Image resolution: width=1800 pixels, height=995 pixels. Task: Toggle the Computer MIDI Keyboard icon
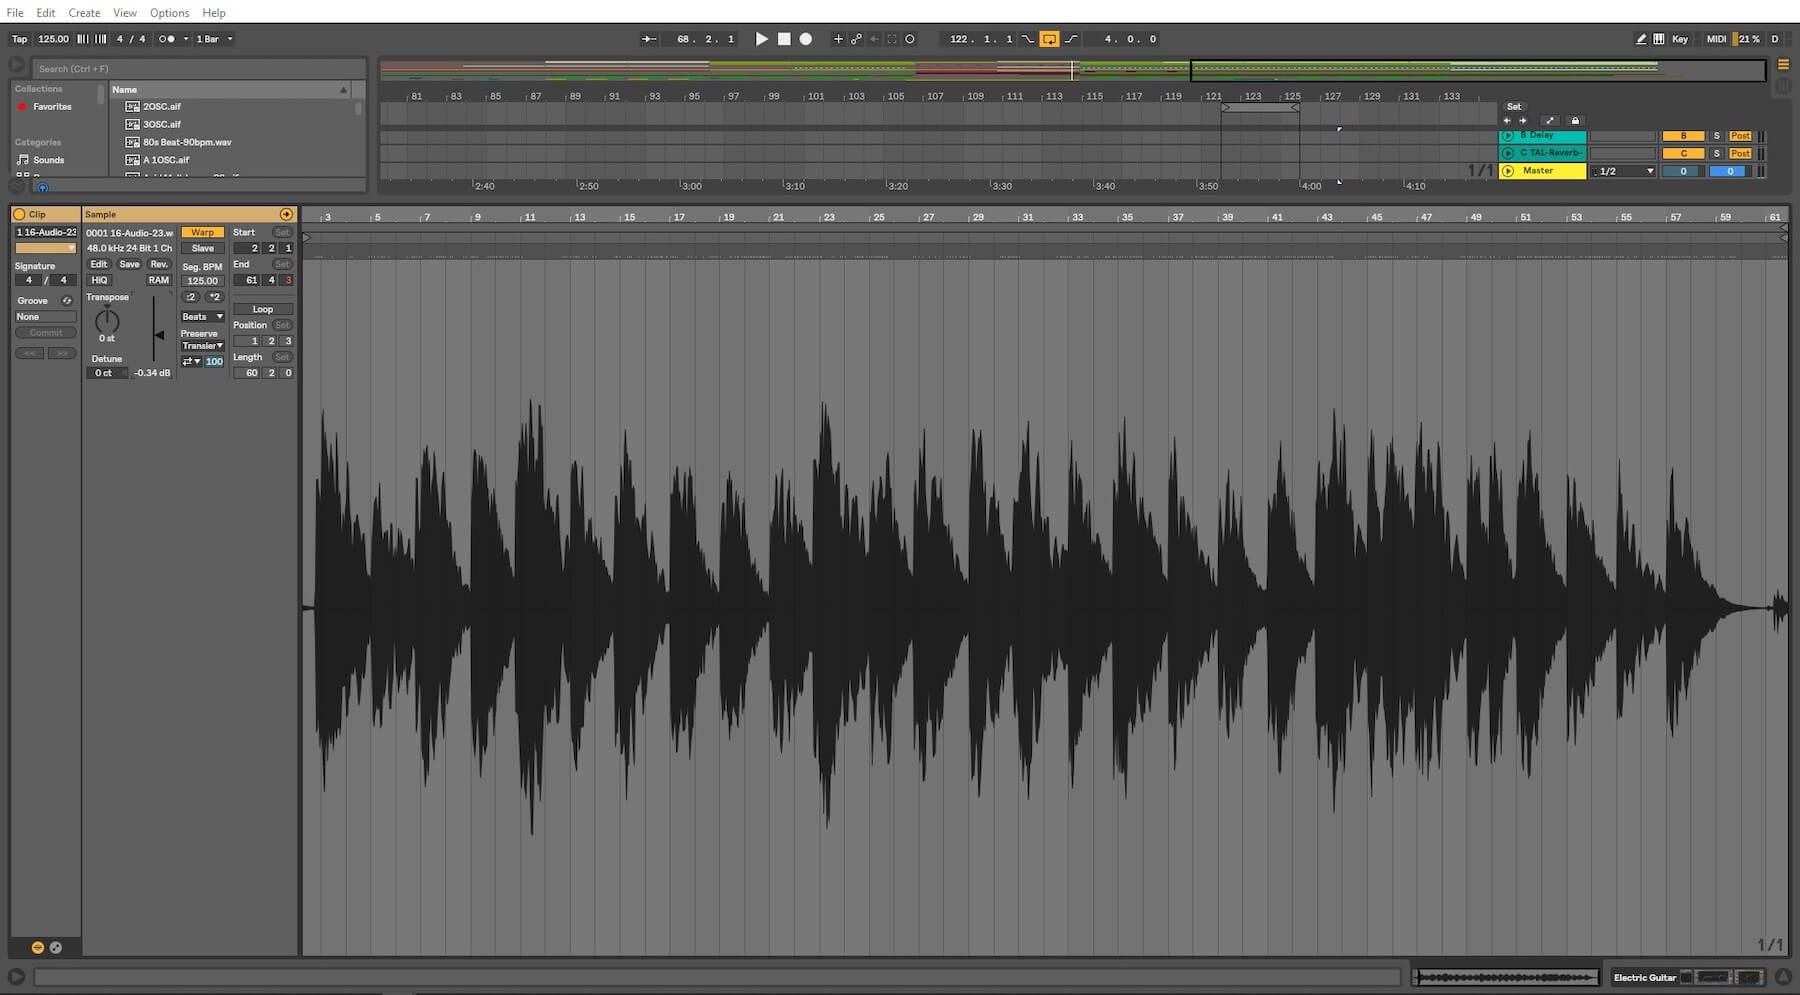coord(1659,39)
